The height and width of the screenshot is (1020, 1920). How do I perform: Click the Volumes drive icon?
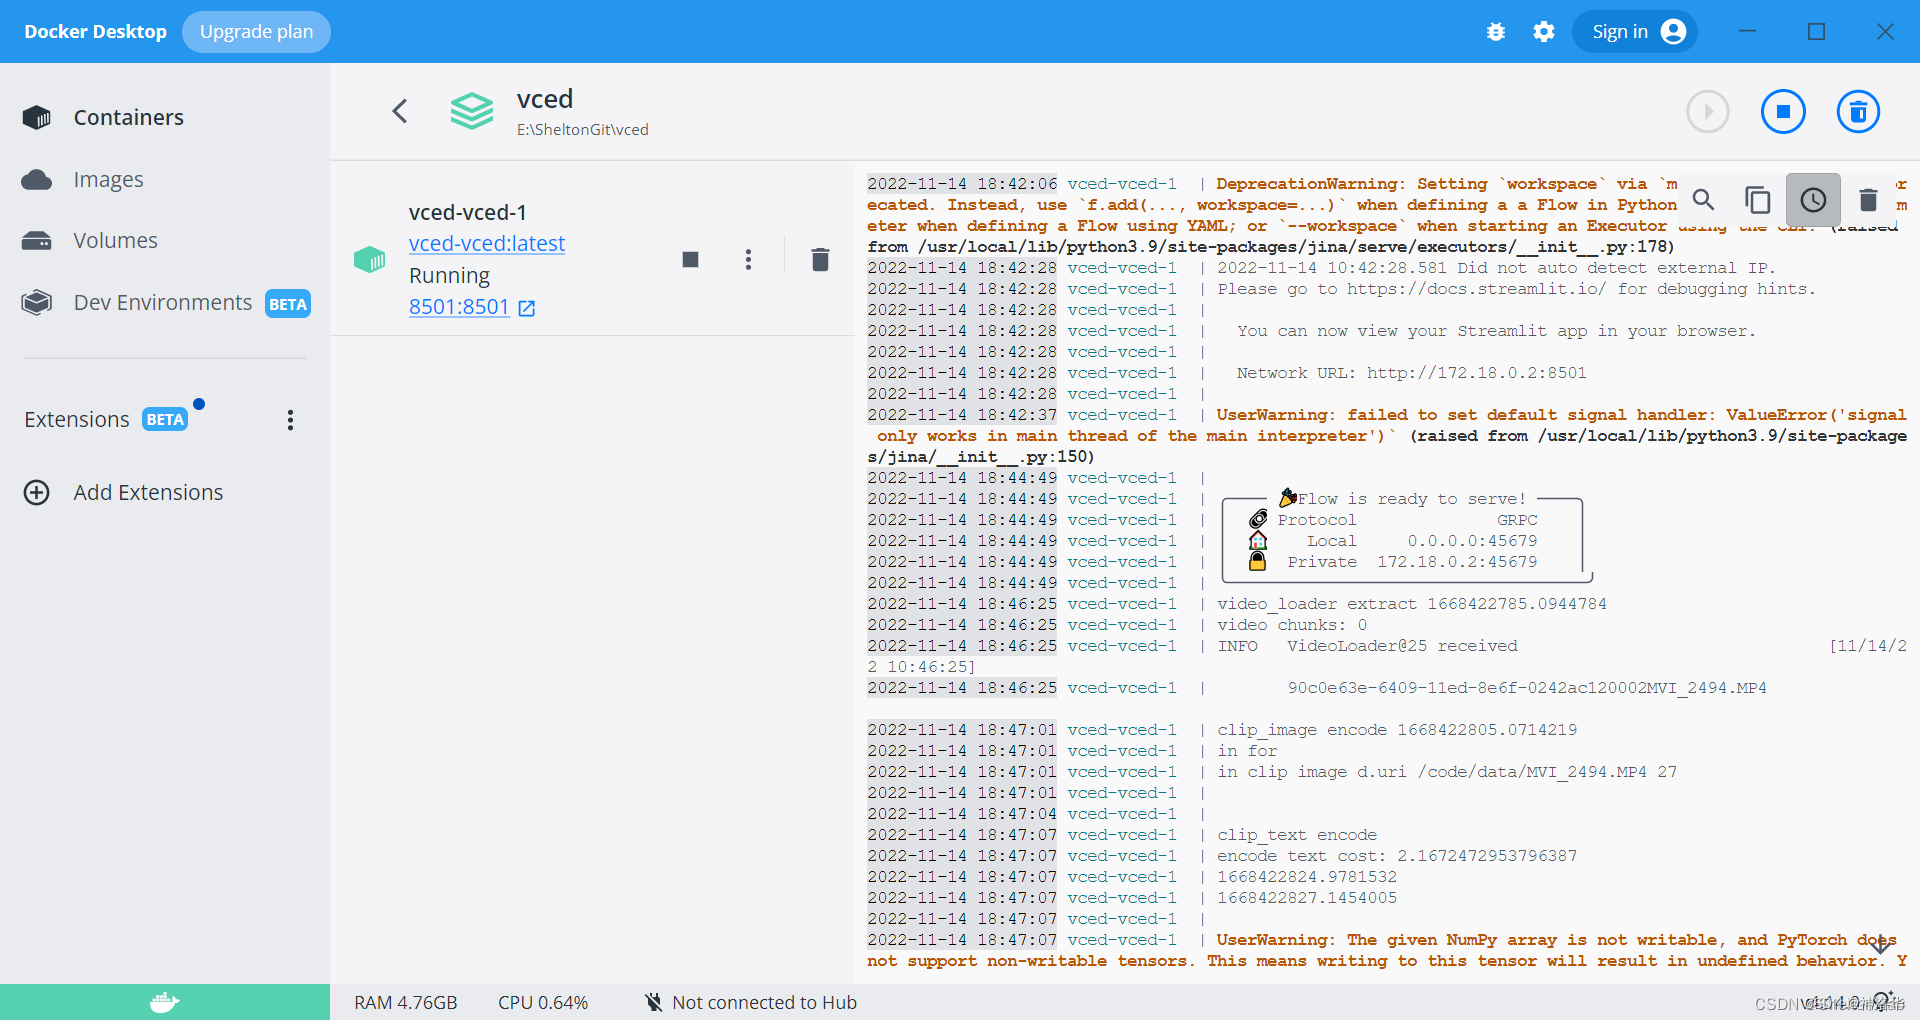pyautogui.click(x=37, y=241)
